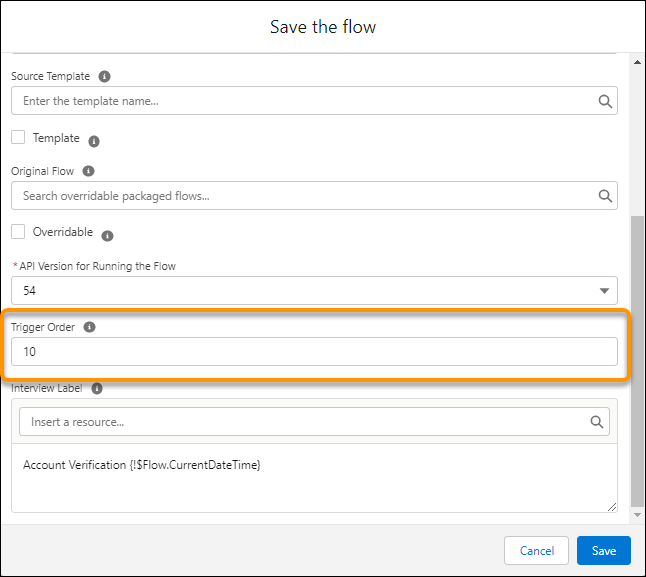Click the search icon in Insert a resource field
The width and height of the screenshot is (646, 577).
(x=596, y=422)
